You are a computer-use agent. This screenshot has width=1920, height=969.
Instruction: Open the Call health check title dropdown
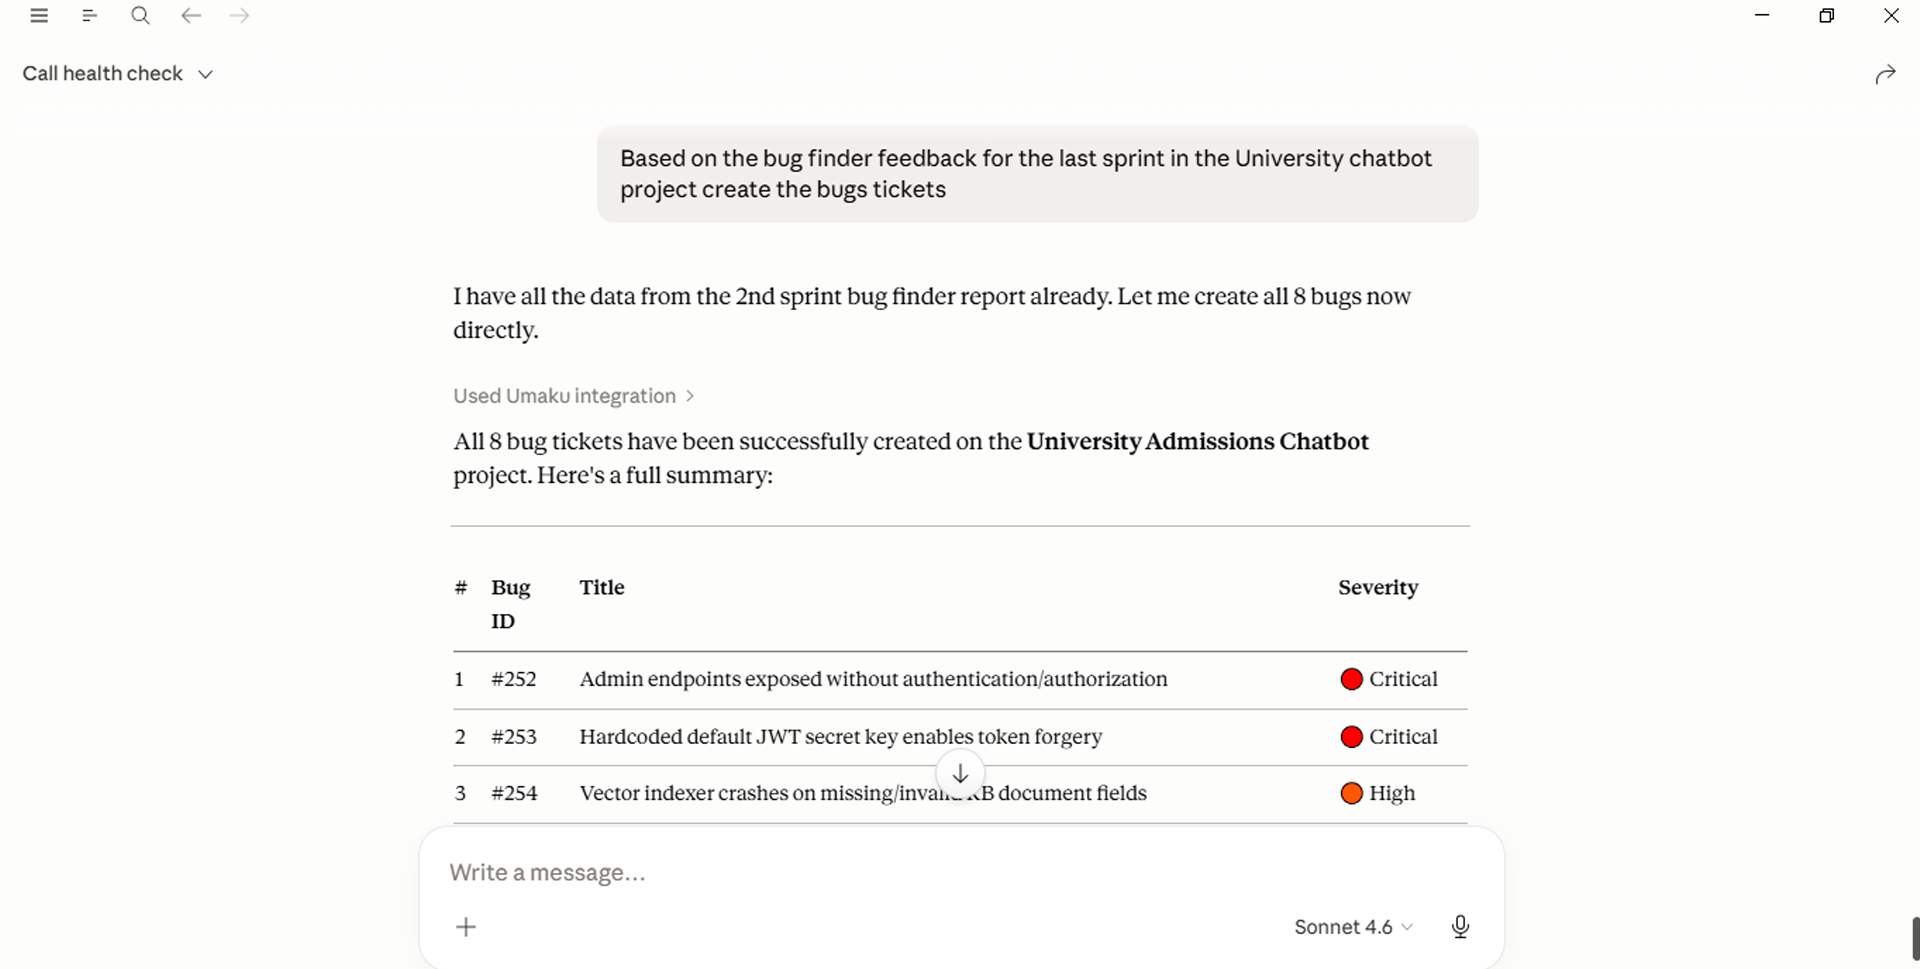pos(118,74)
